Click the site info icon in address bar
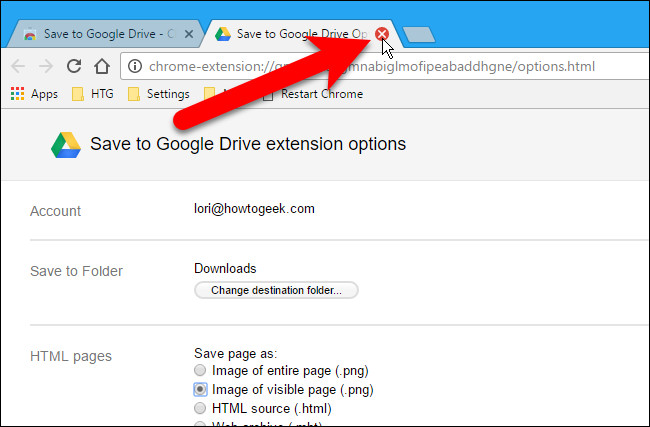Image resolution: width=650 pixels, height=427 pixels. 135,66
